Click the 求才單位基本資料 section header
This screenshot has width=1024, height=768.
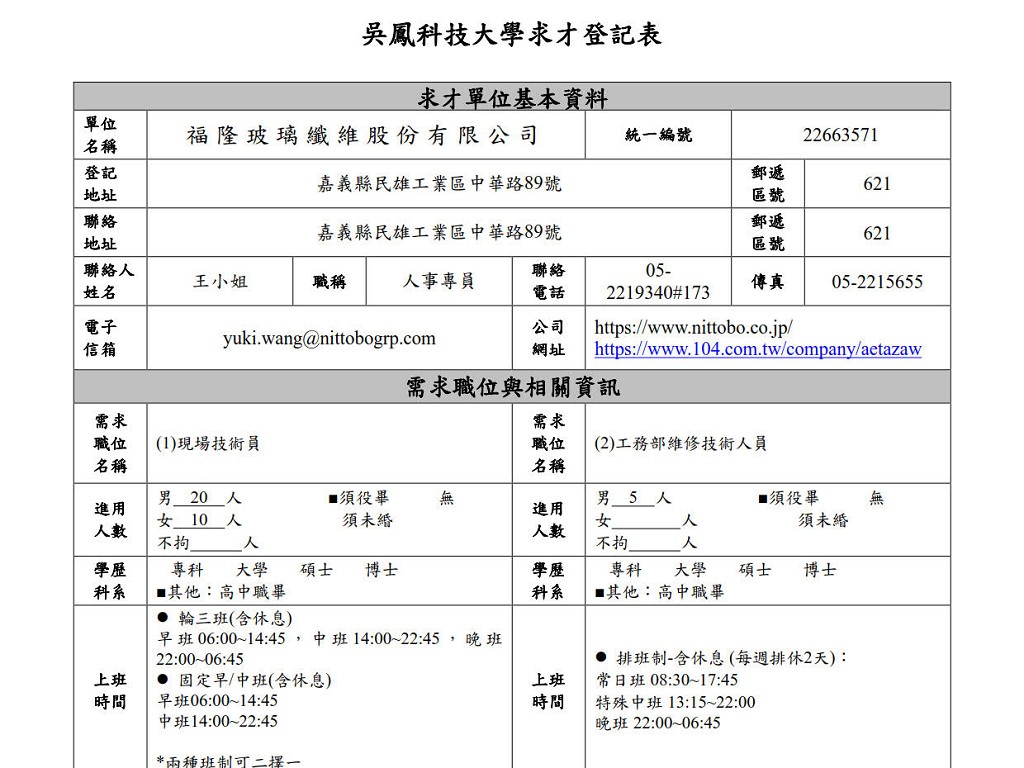512,97
